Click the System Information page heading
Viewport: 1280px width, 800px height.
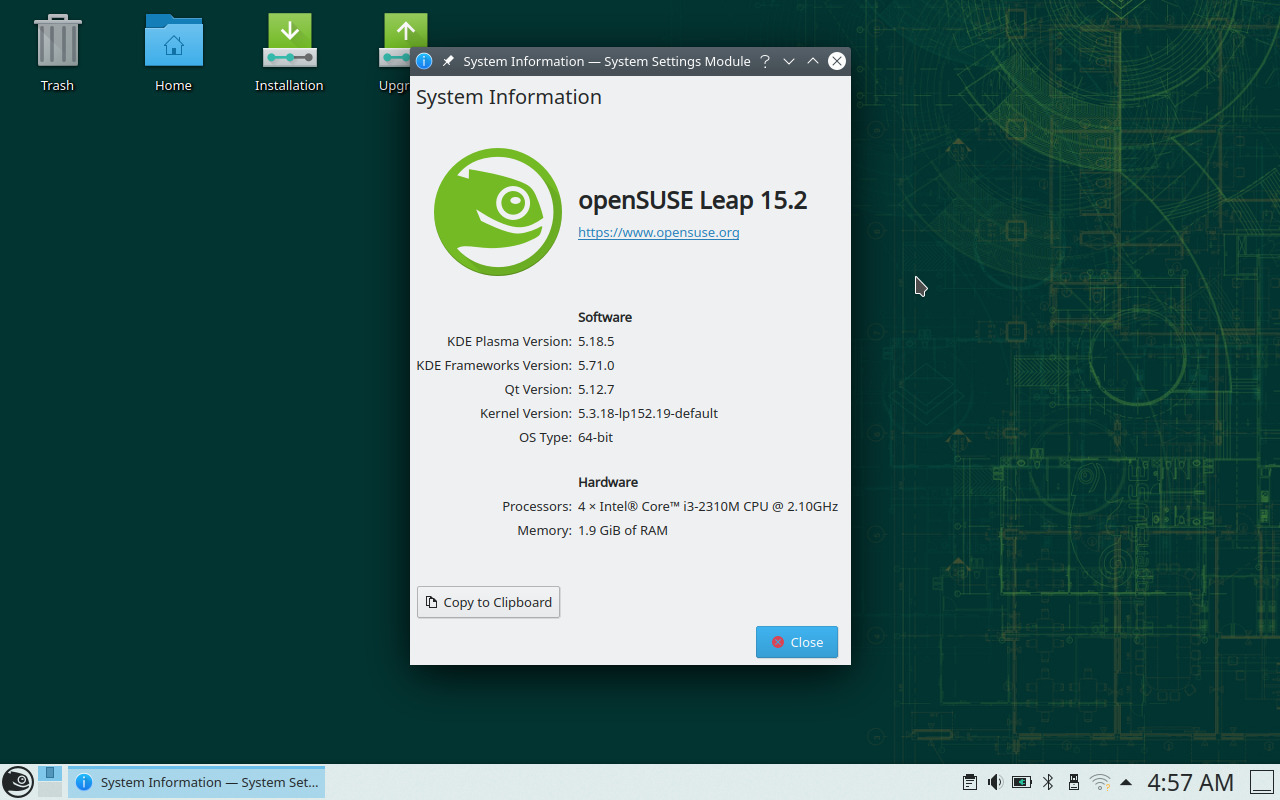509,97
